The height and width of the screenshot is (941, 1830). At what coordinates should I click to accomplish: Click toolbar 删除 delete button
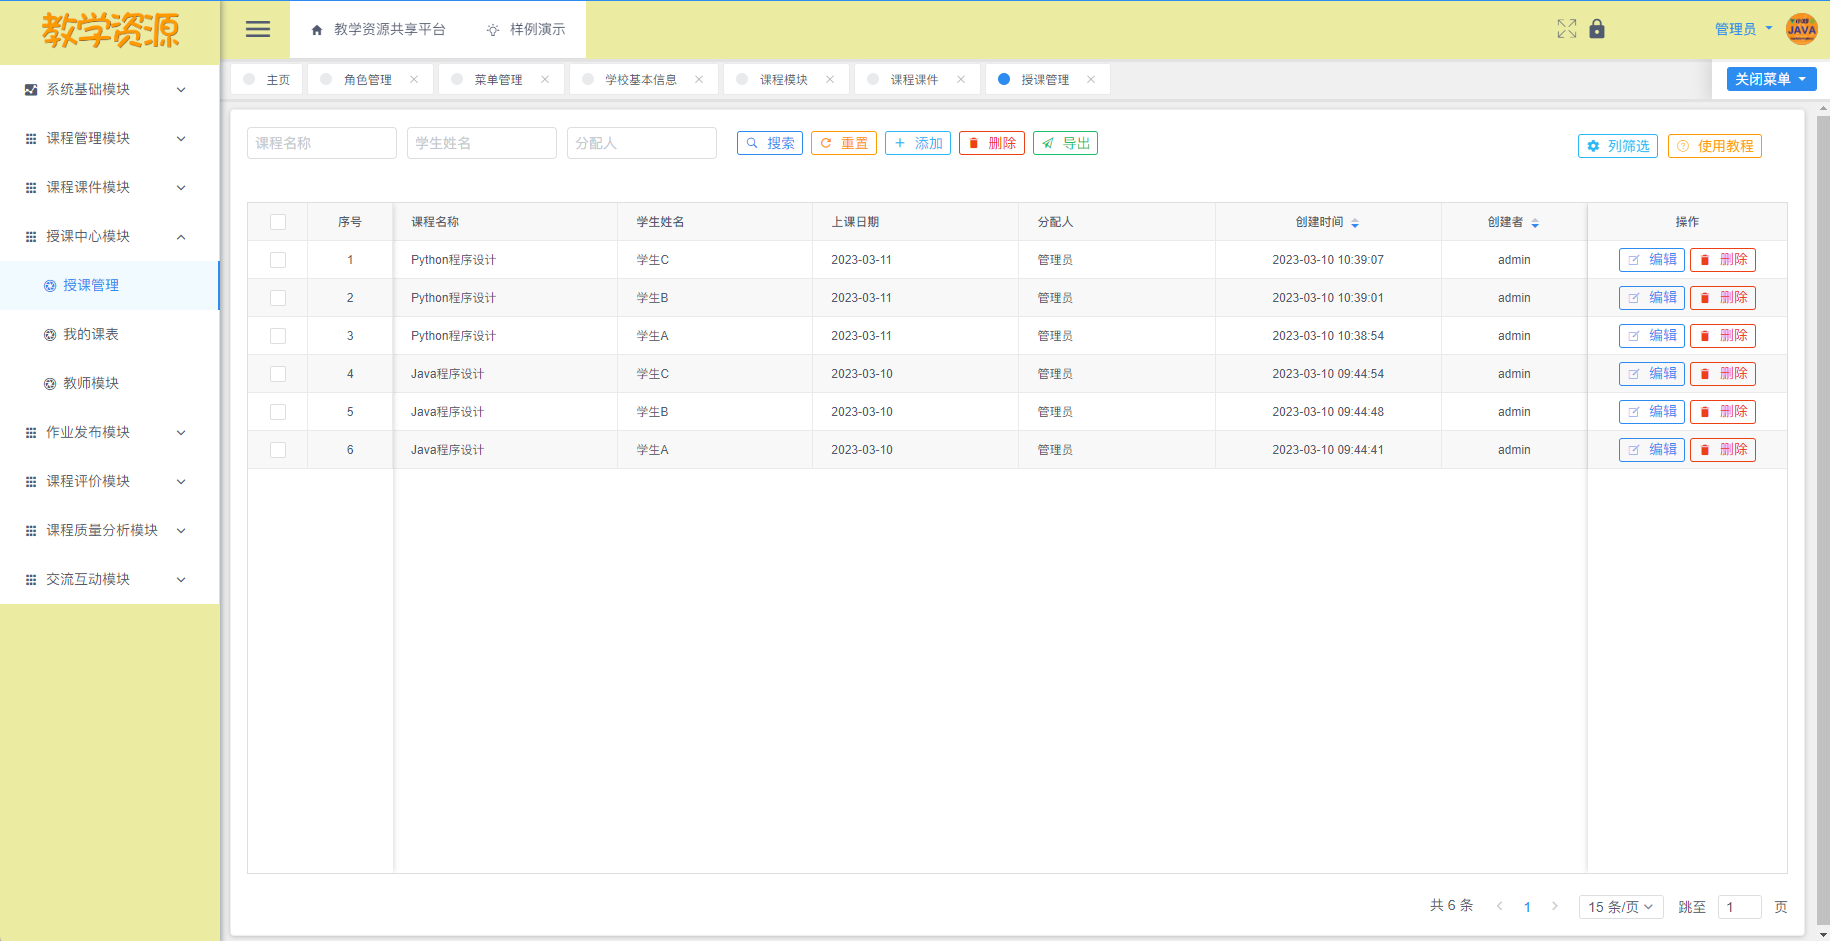point(992,143)
